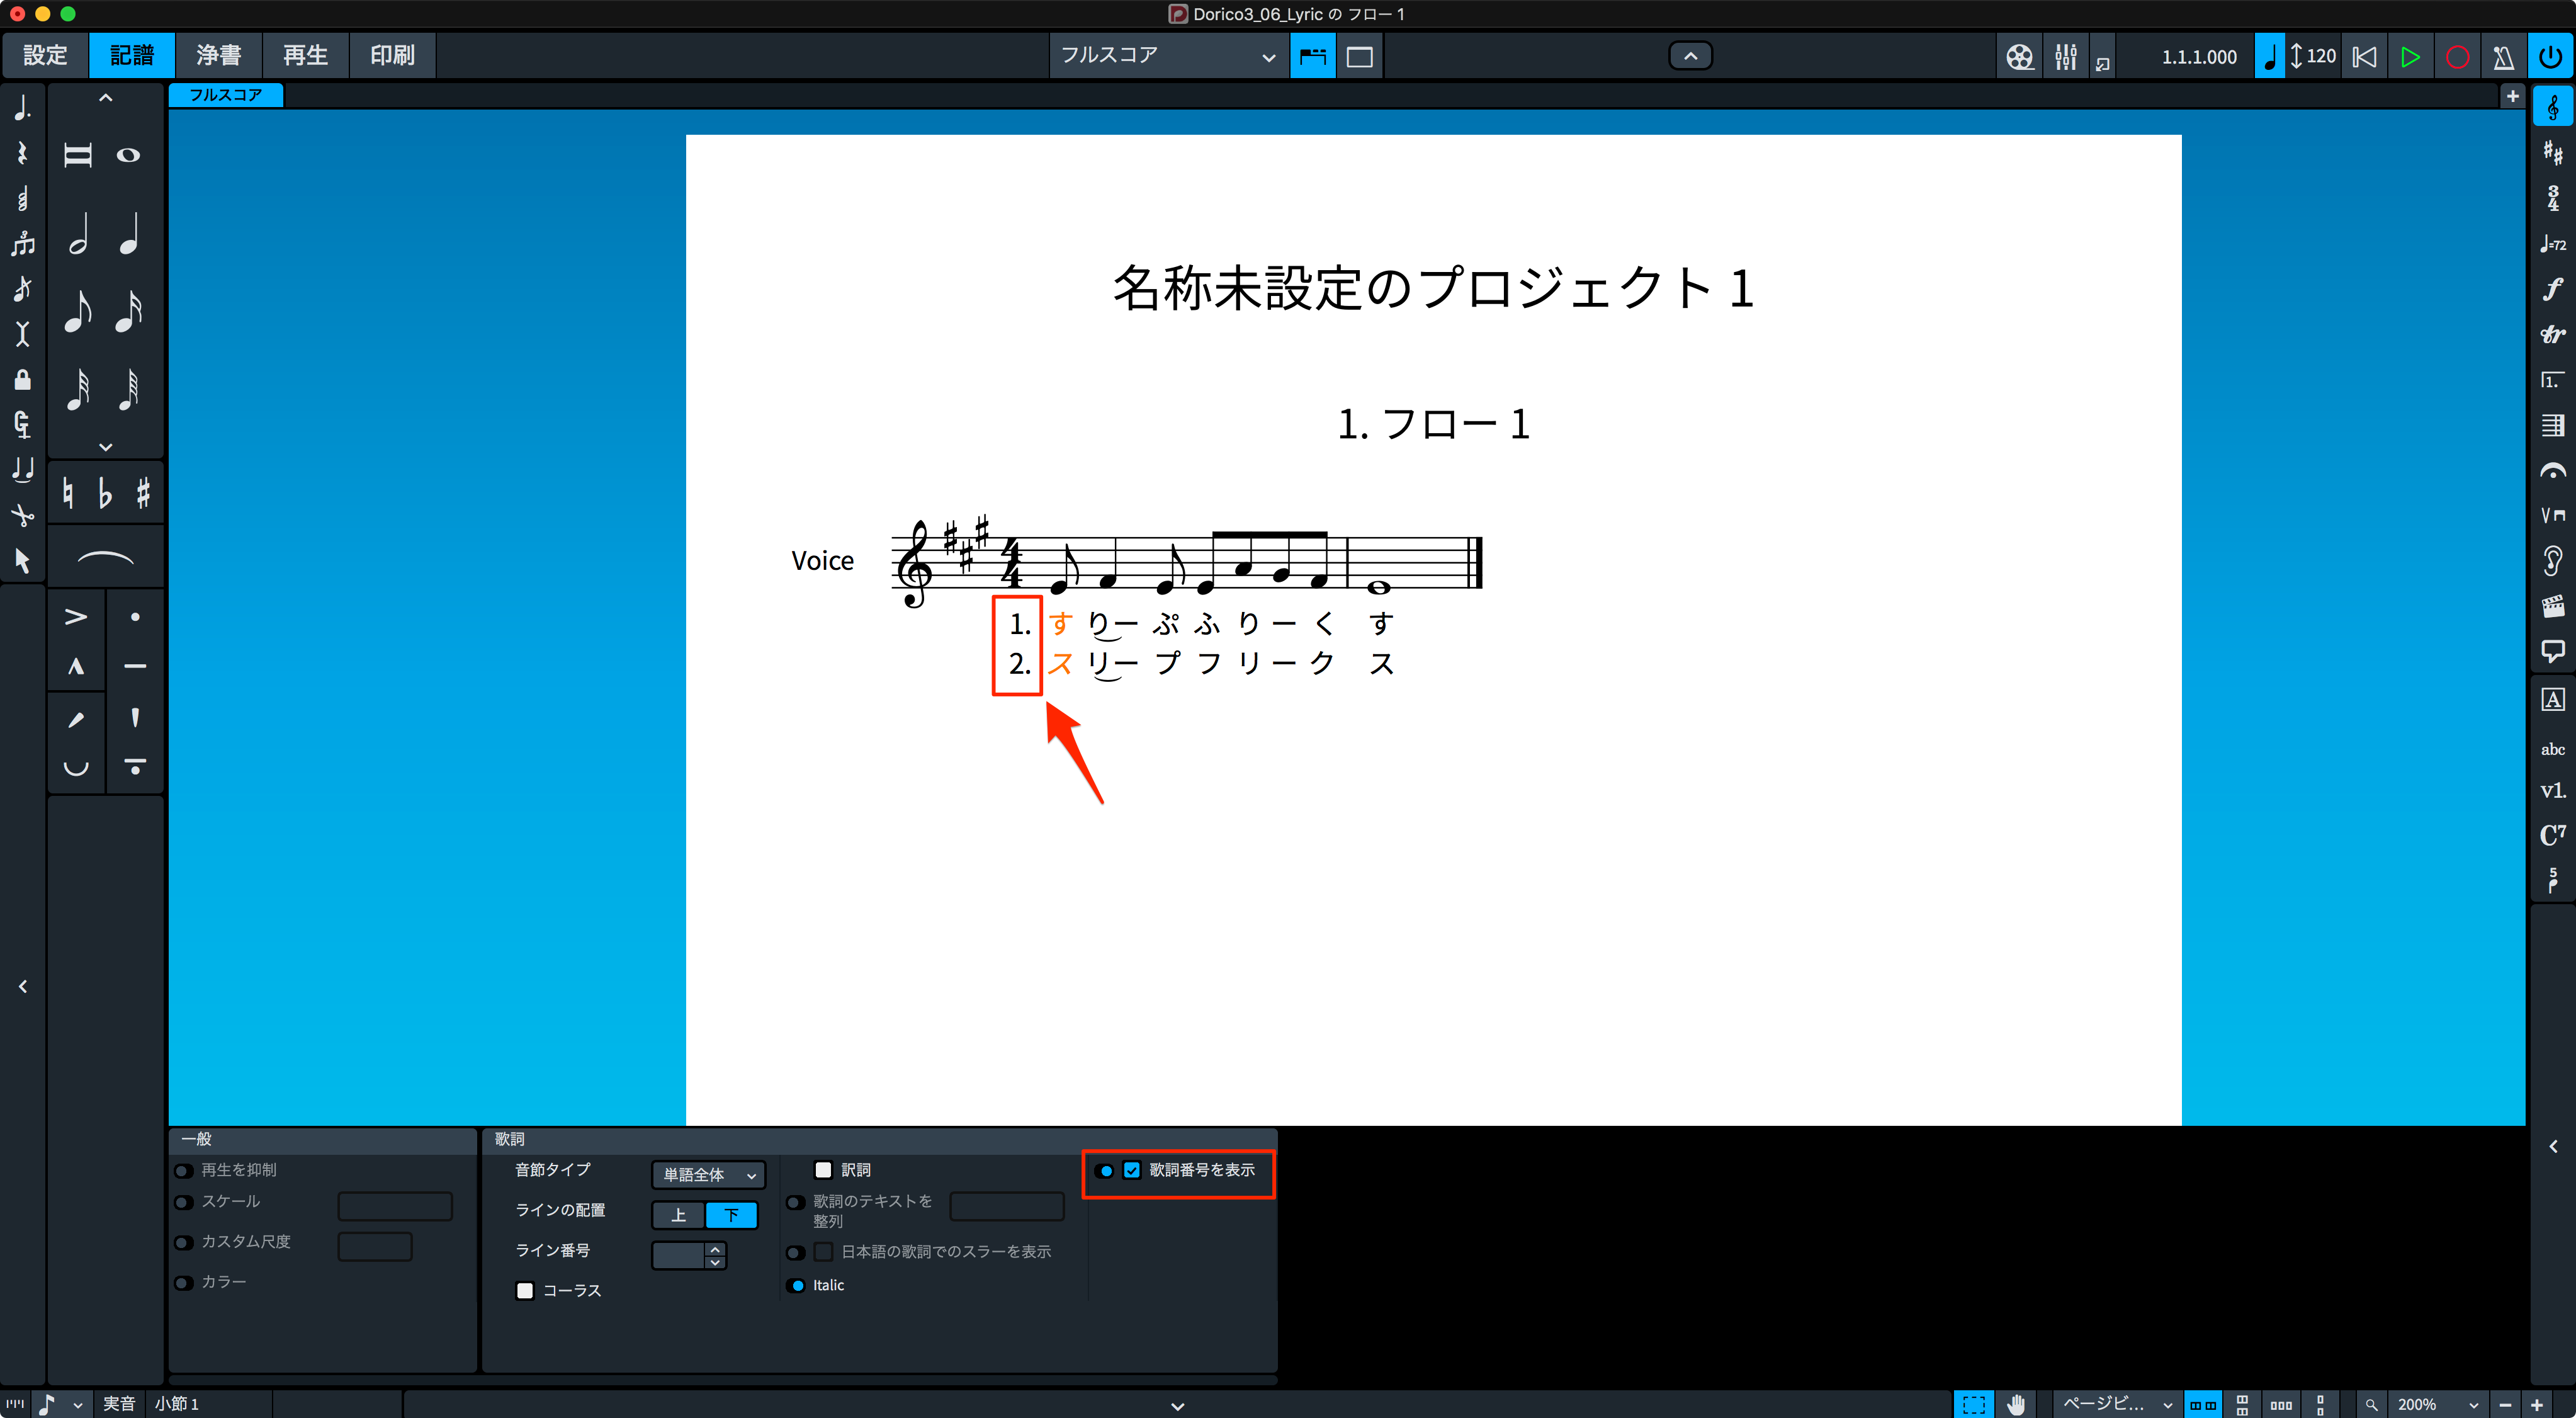Choose the eighth note duration

click(x=78, y=311)
